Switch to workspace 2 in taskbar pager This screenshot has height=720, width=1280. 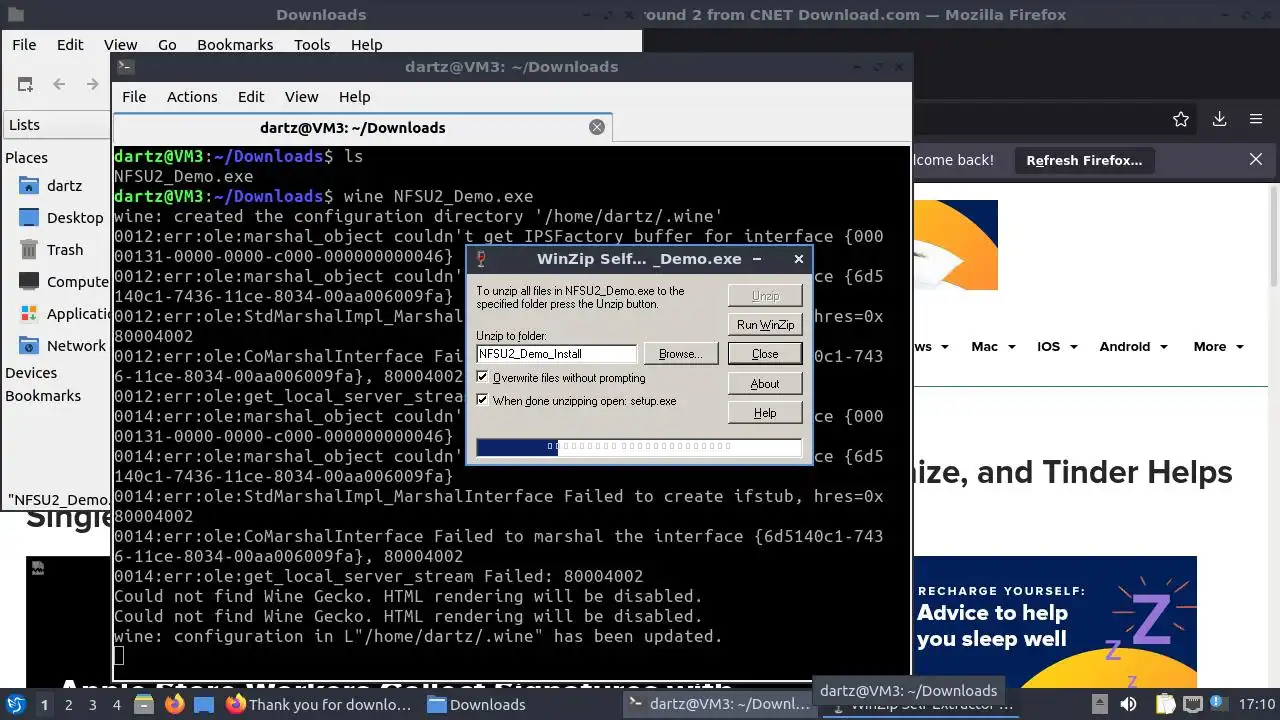click(68, 704)
